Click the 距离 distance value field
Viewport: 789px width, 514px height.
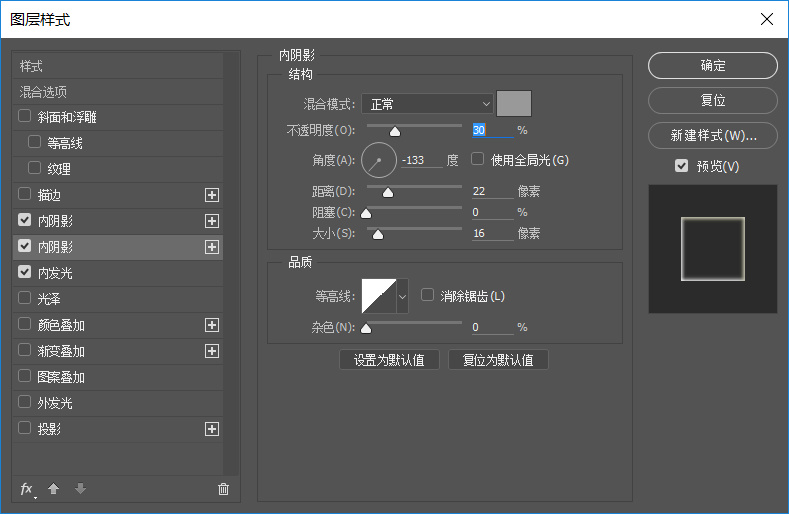[x=490, y=192]
